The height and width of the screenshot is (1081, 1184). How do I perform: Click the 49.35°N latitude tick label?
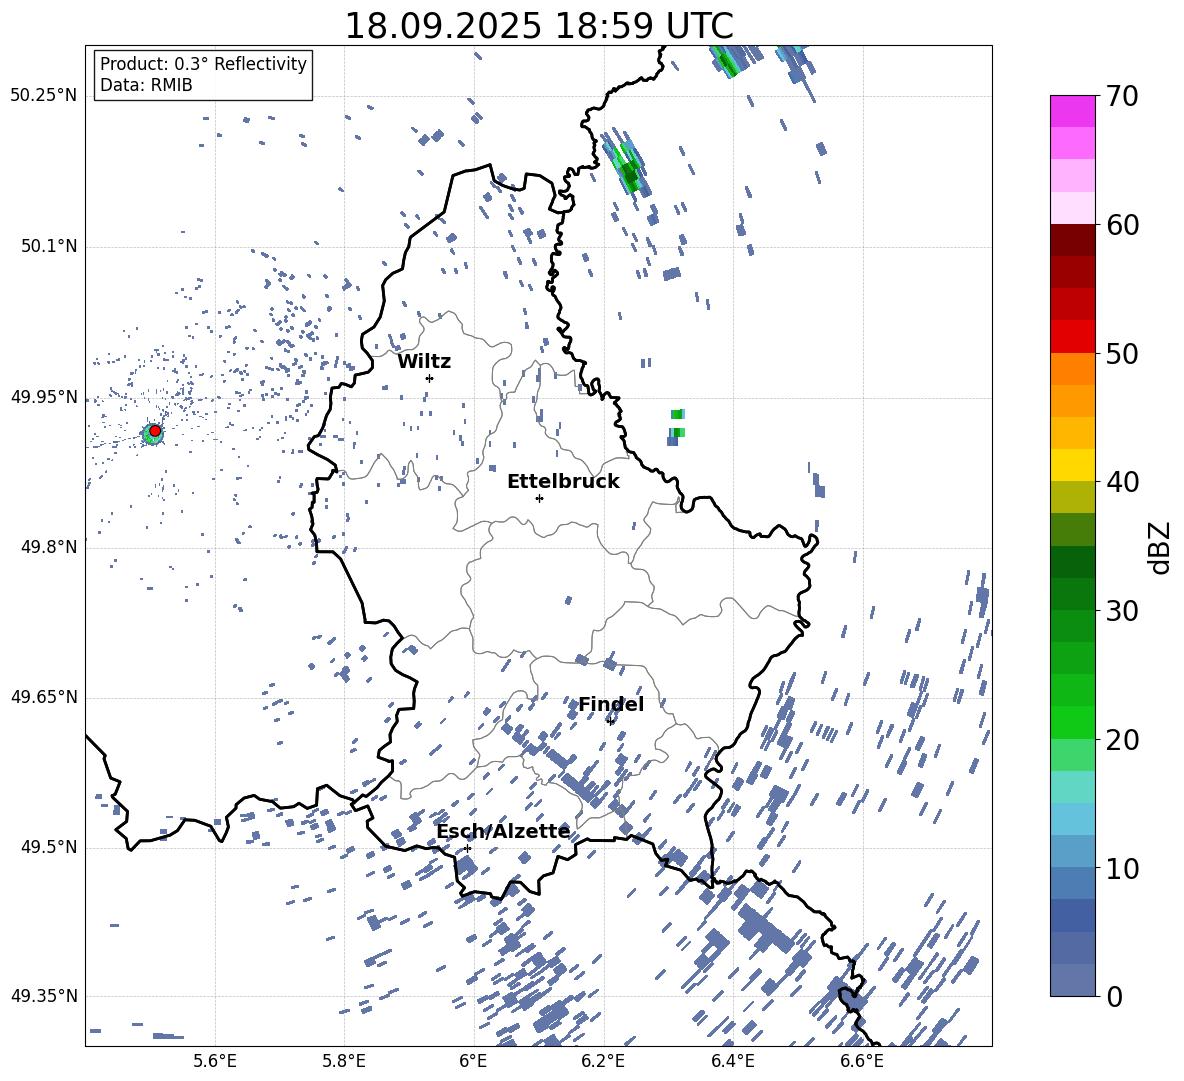(44, 996)
